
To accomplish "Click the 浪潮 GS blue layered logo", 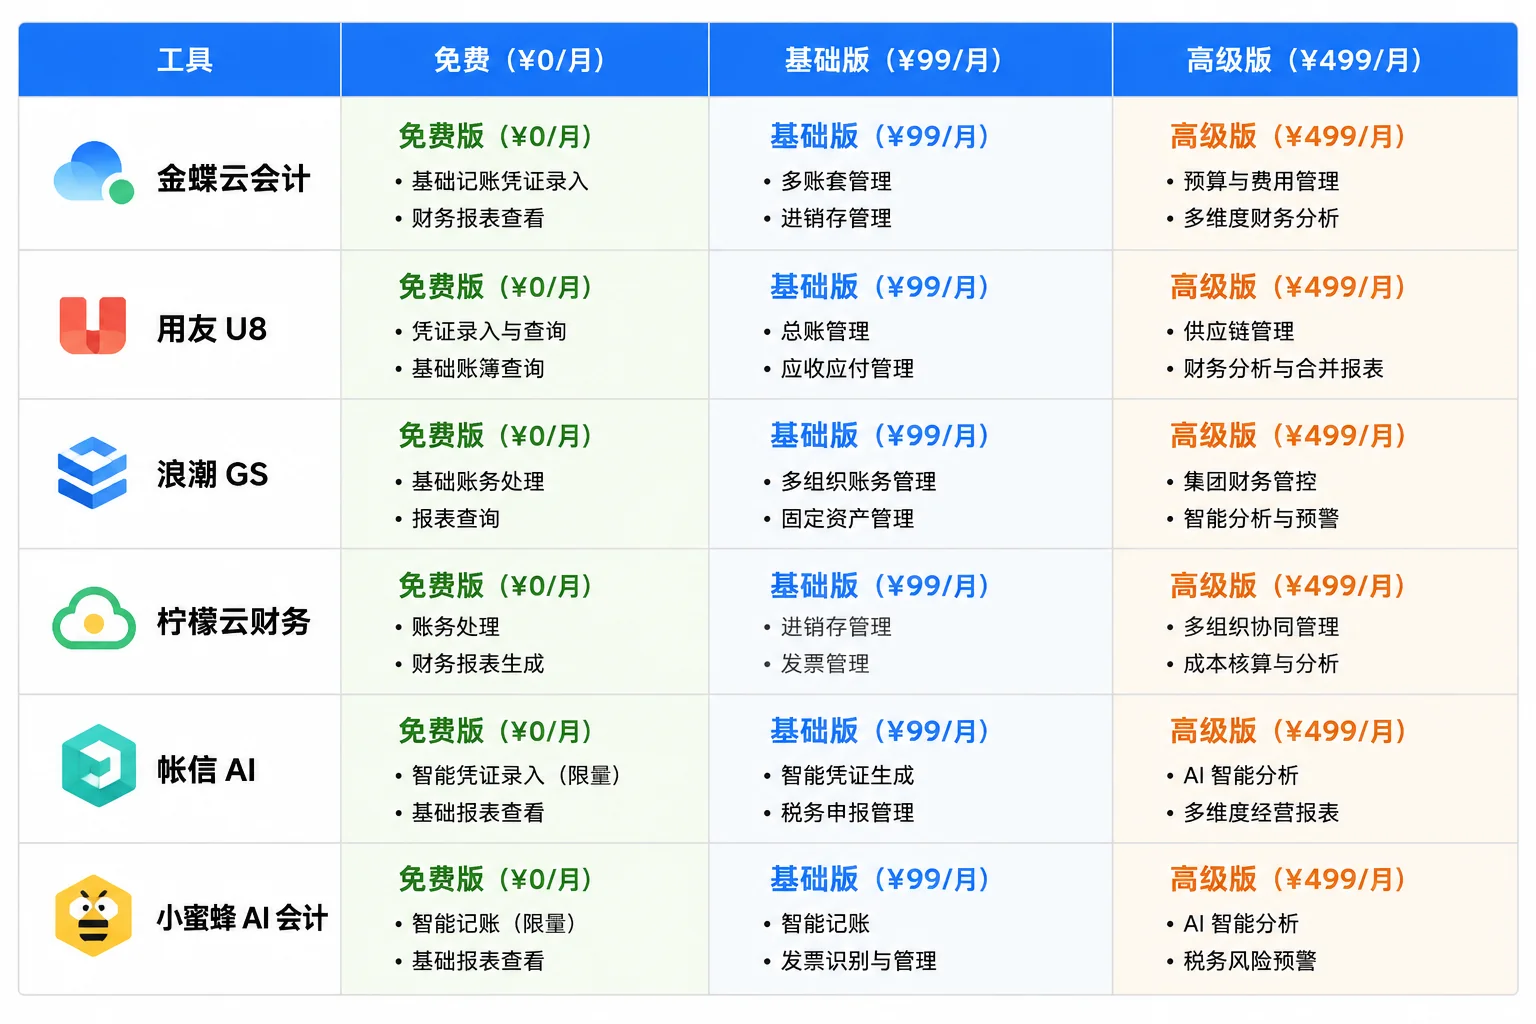I will pyautogui.click(x=92, y=473).
